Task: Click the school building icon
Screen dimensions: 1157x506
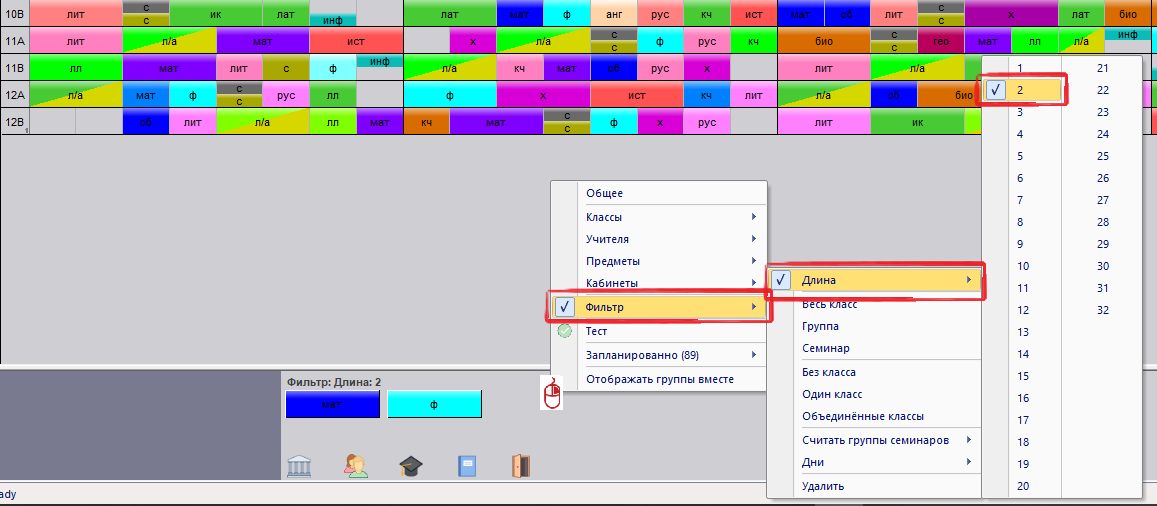Action: (299, 465)
